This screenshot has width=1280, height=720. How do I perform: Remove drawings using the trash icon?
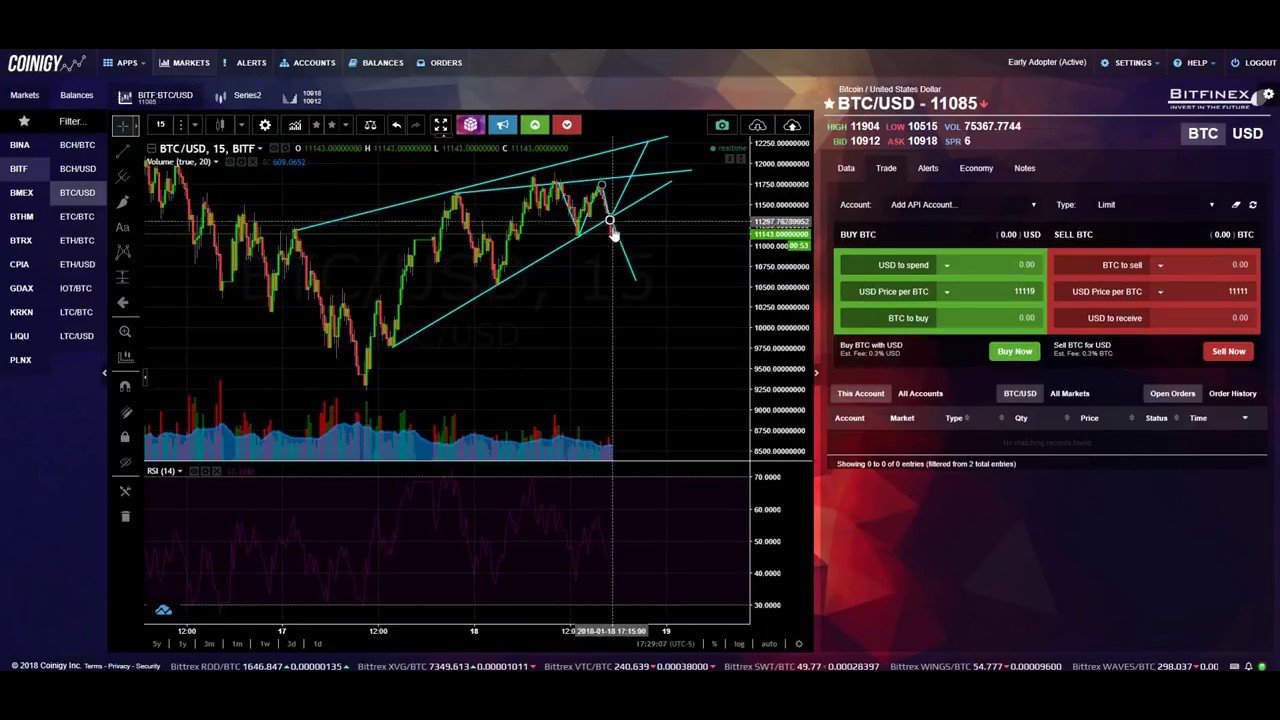coord(124,516)
